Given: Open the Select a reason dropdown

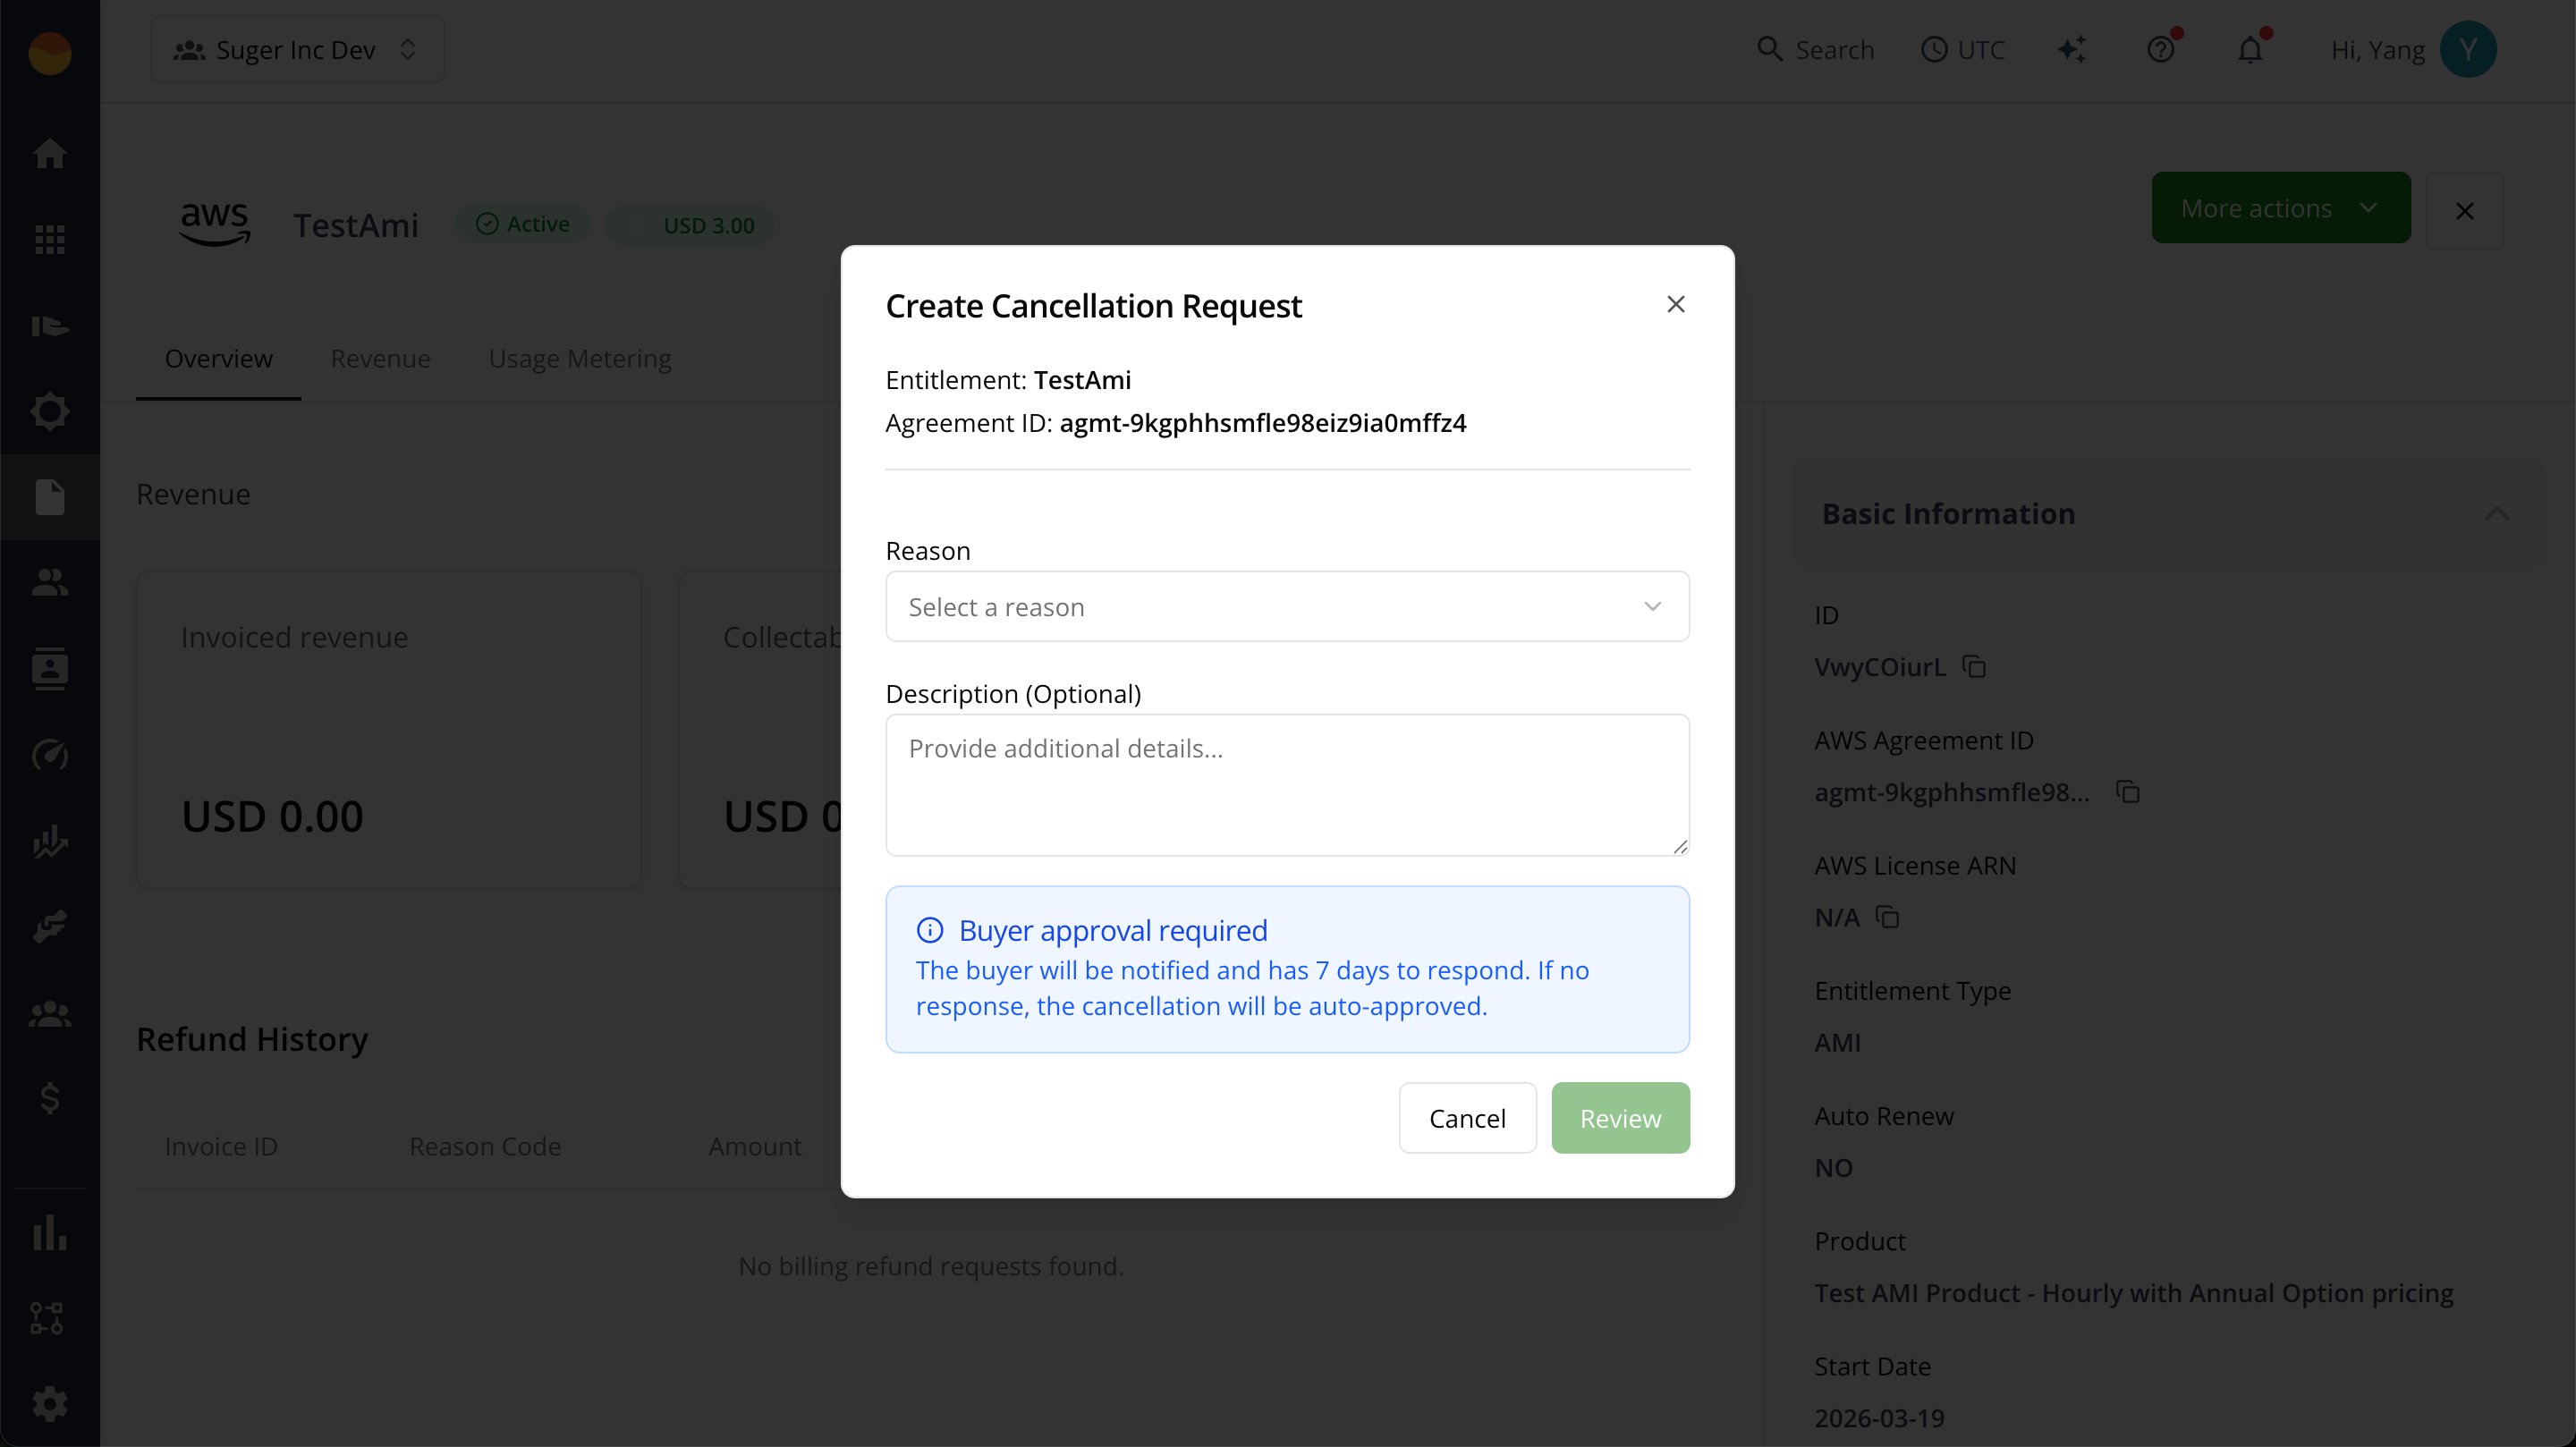Looking at the screenshot, I should (1286, 607).
